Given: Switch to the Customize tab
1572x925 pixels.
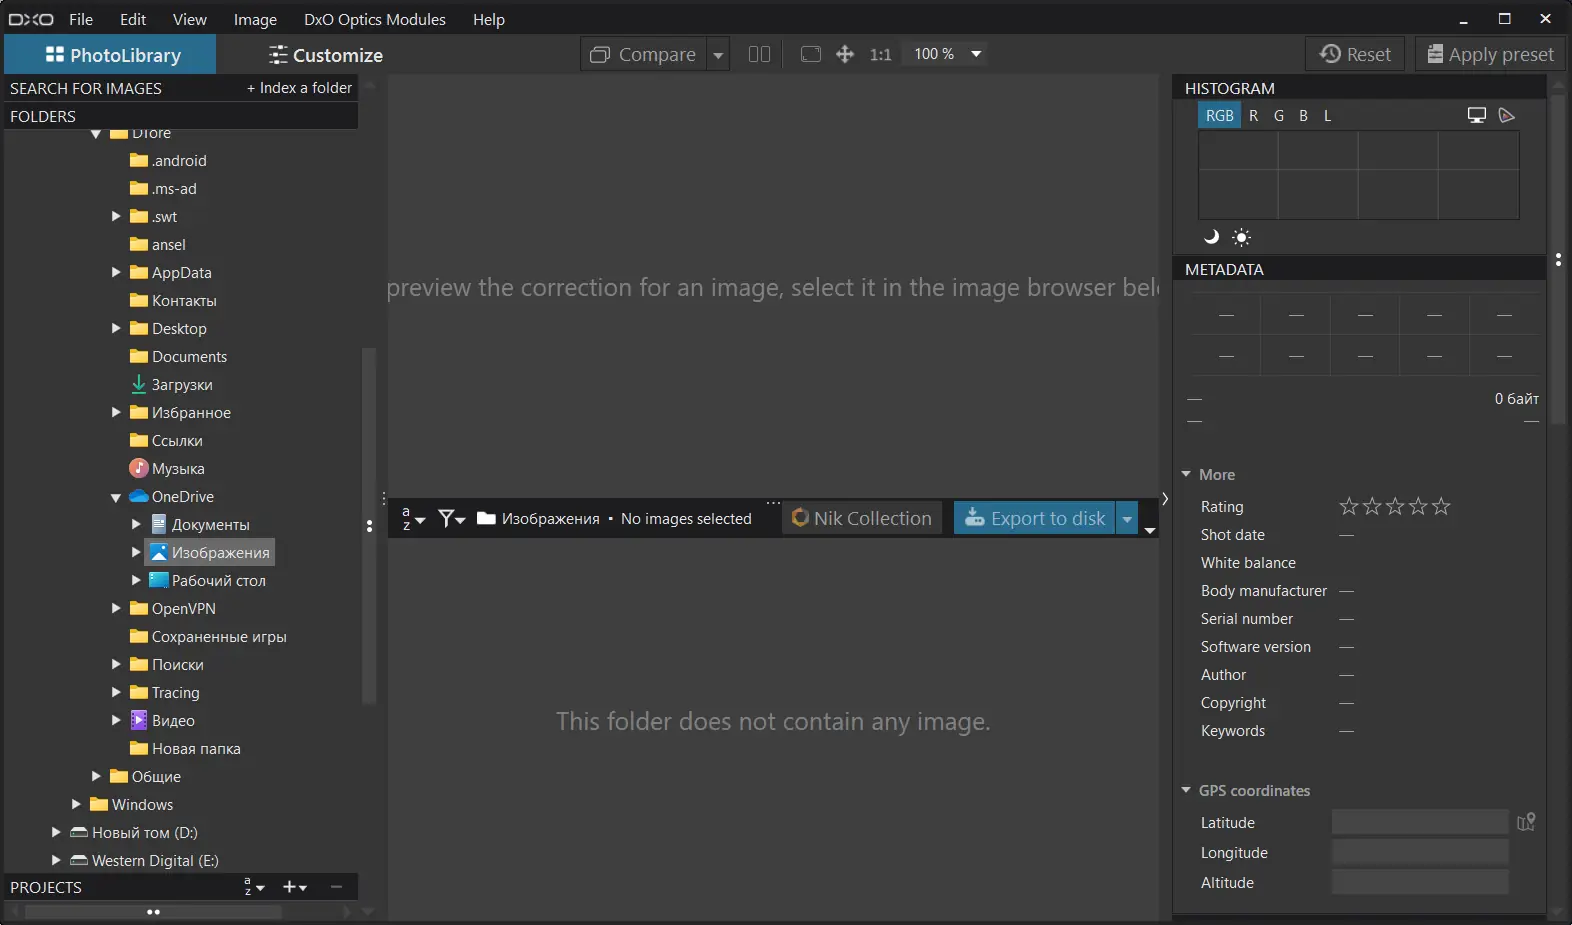Looking at the screenshot, I should tap(326, 55).
